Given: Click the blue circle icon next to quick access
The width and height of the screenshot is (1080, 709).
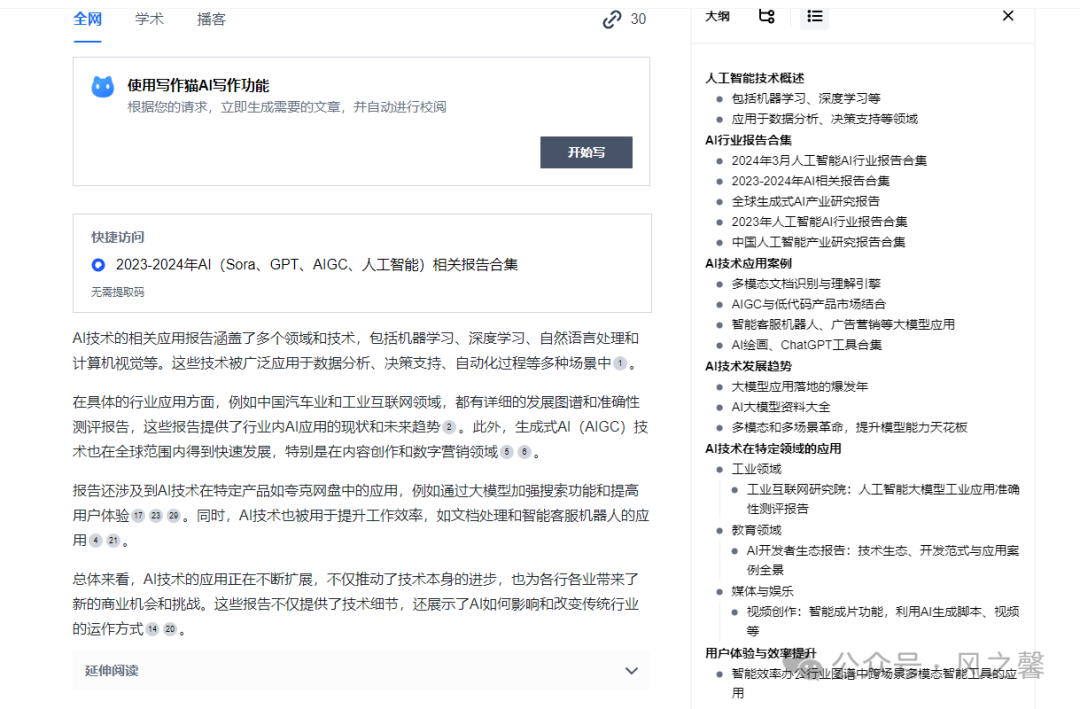Looking at the screenshot, I should pyautogui.click(x=97, y=264).
